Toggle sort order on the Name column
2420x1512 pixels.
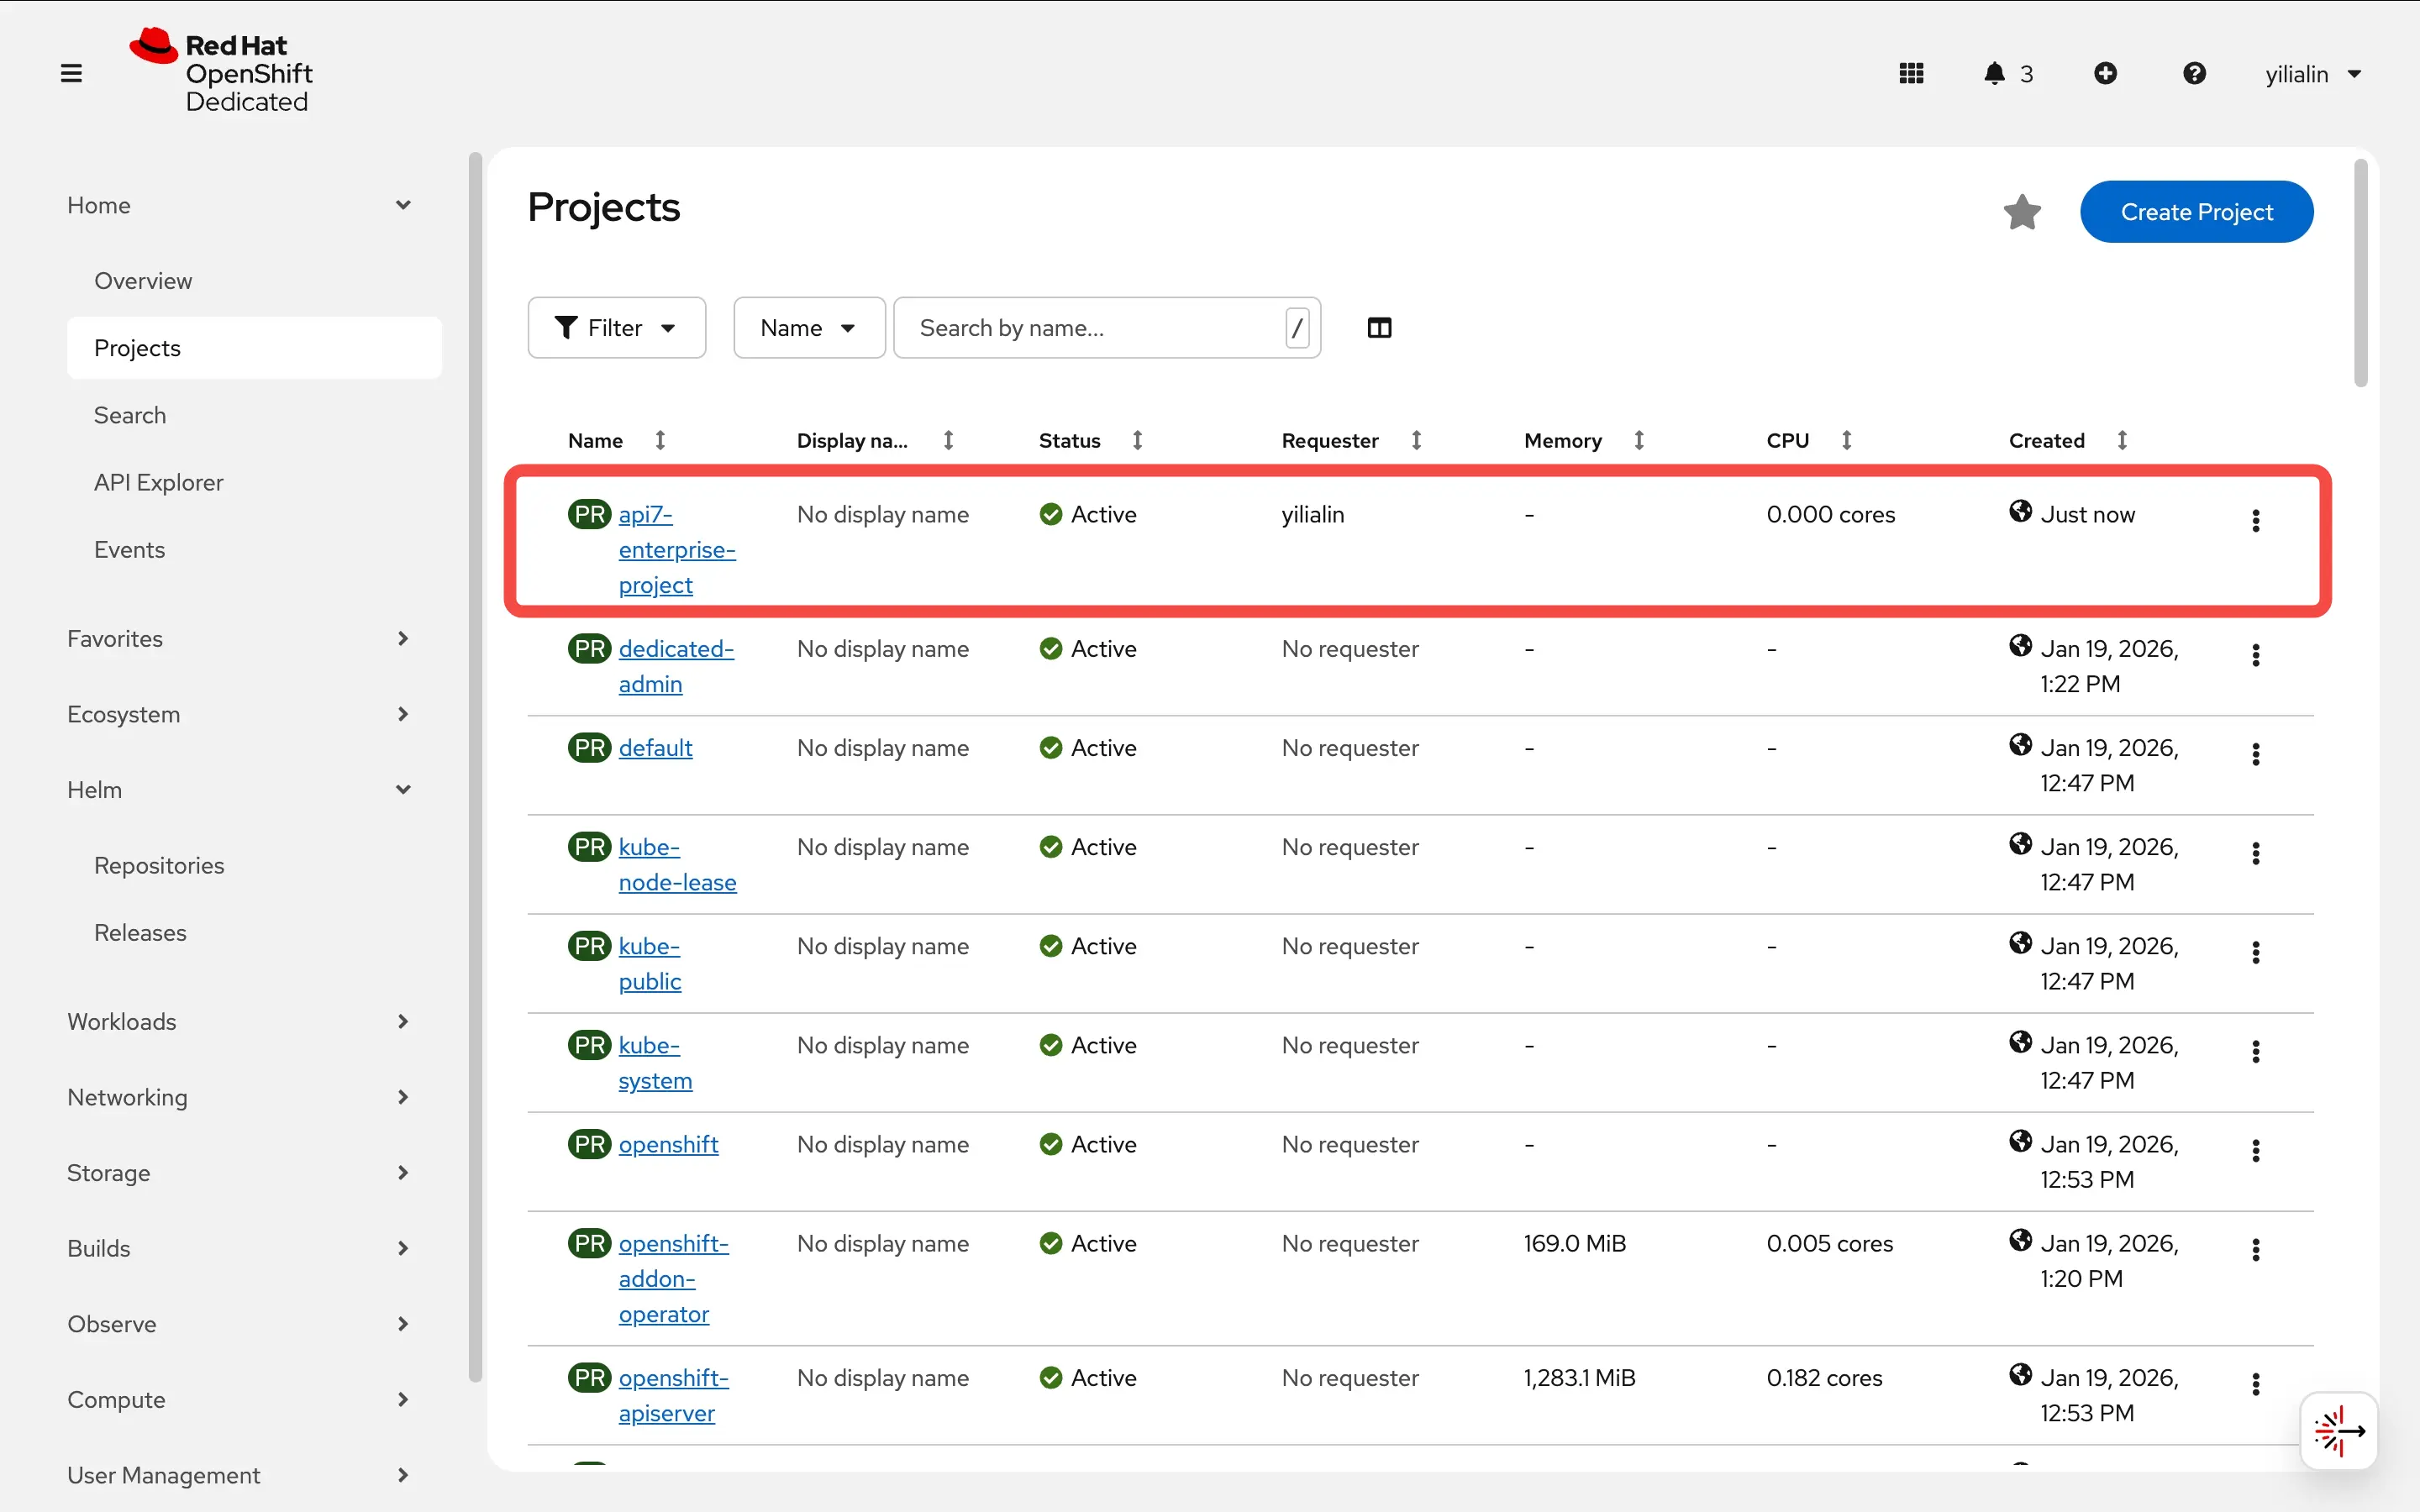tap(661, 440)
